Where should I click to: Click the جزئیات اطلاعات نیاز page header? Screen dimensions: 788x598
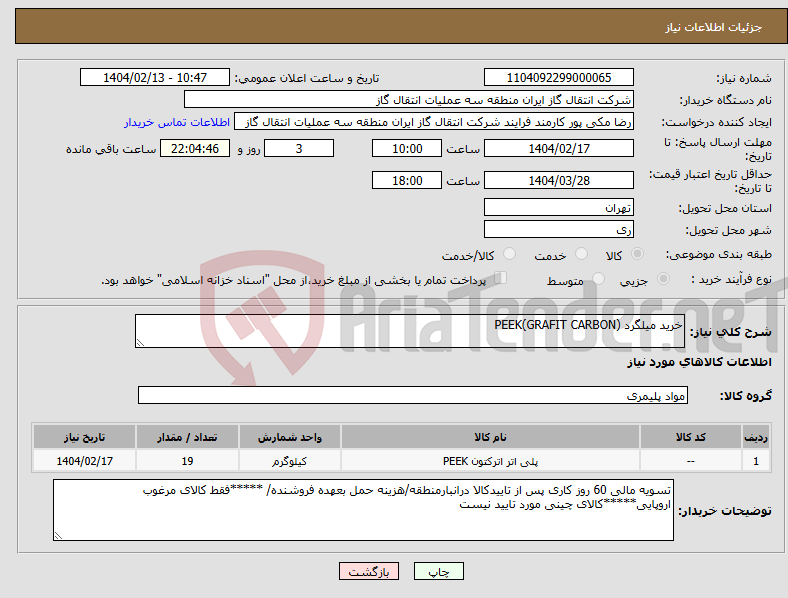click(714, 27)
